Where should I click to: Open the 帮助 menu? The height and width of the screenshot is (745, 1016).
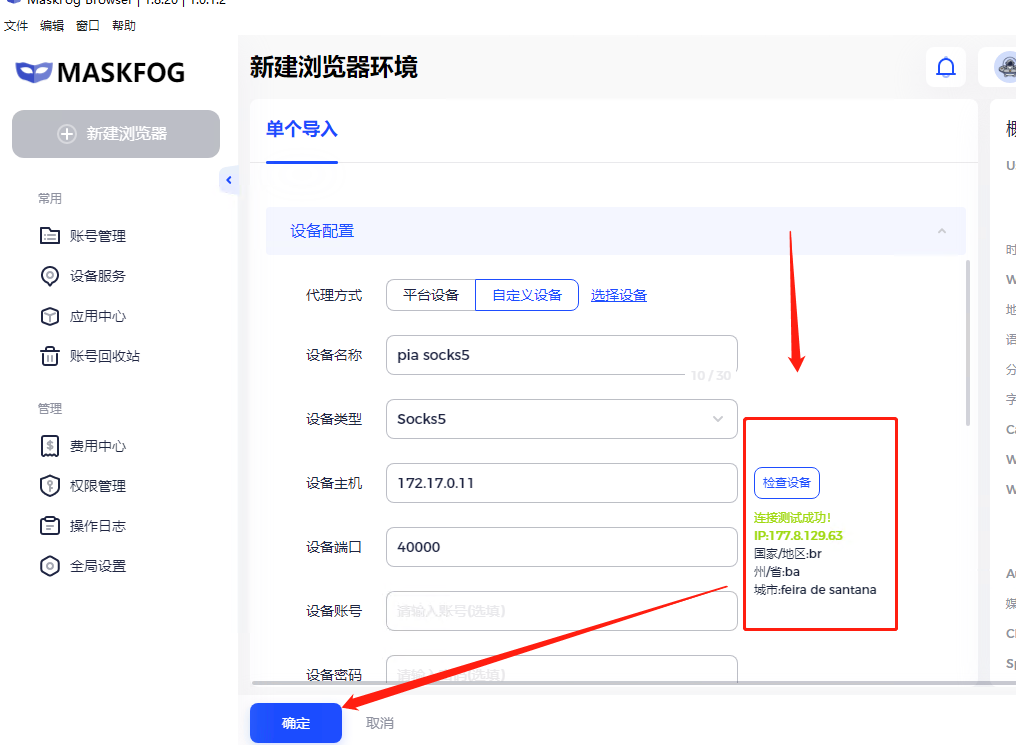(124, 25)
